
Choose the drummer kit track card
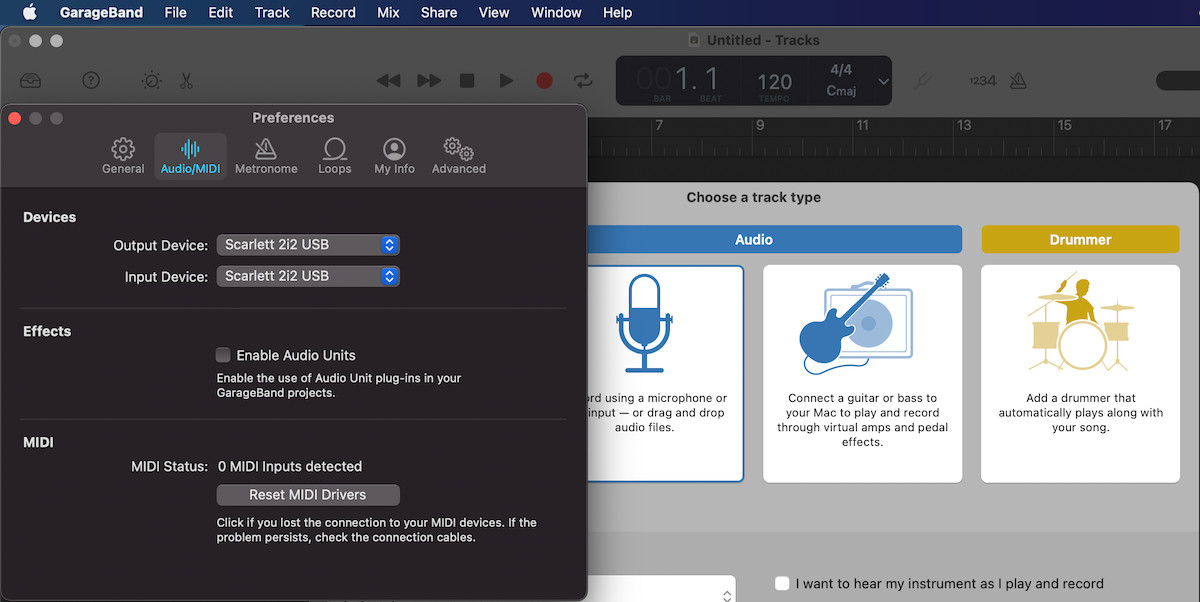coord(1080,374)
